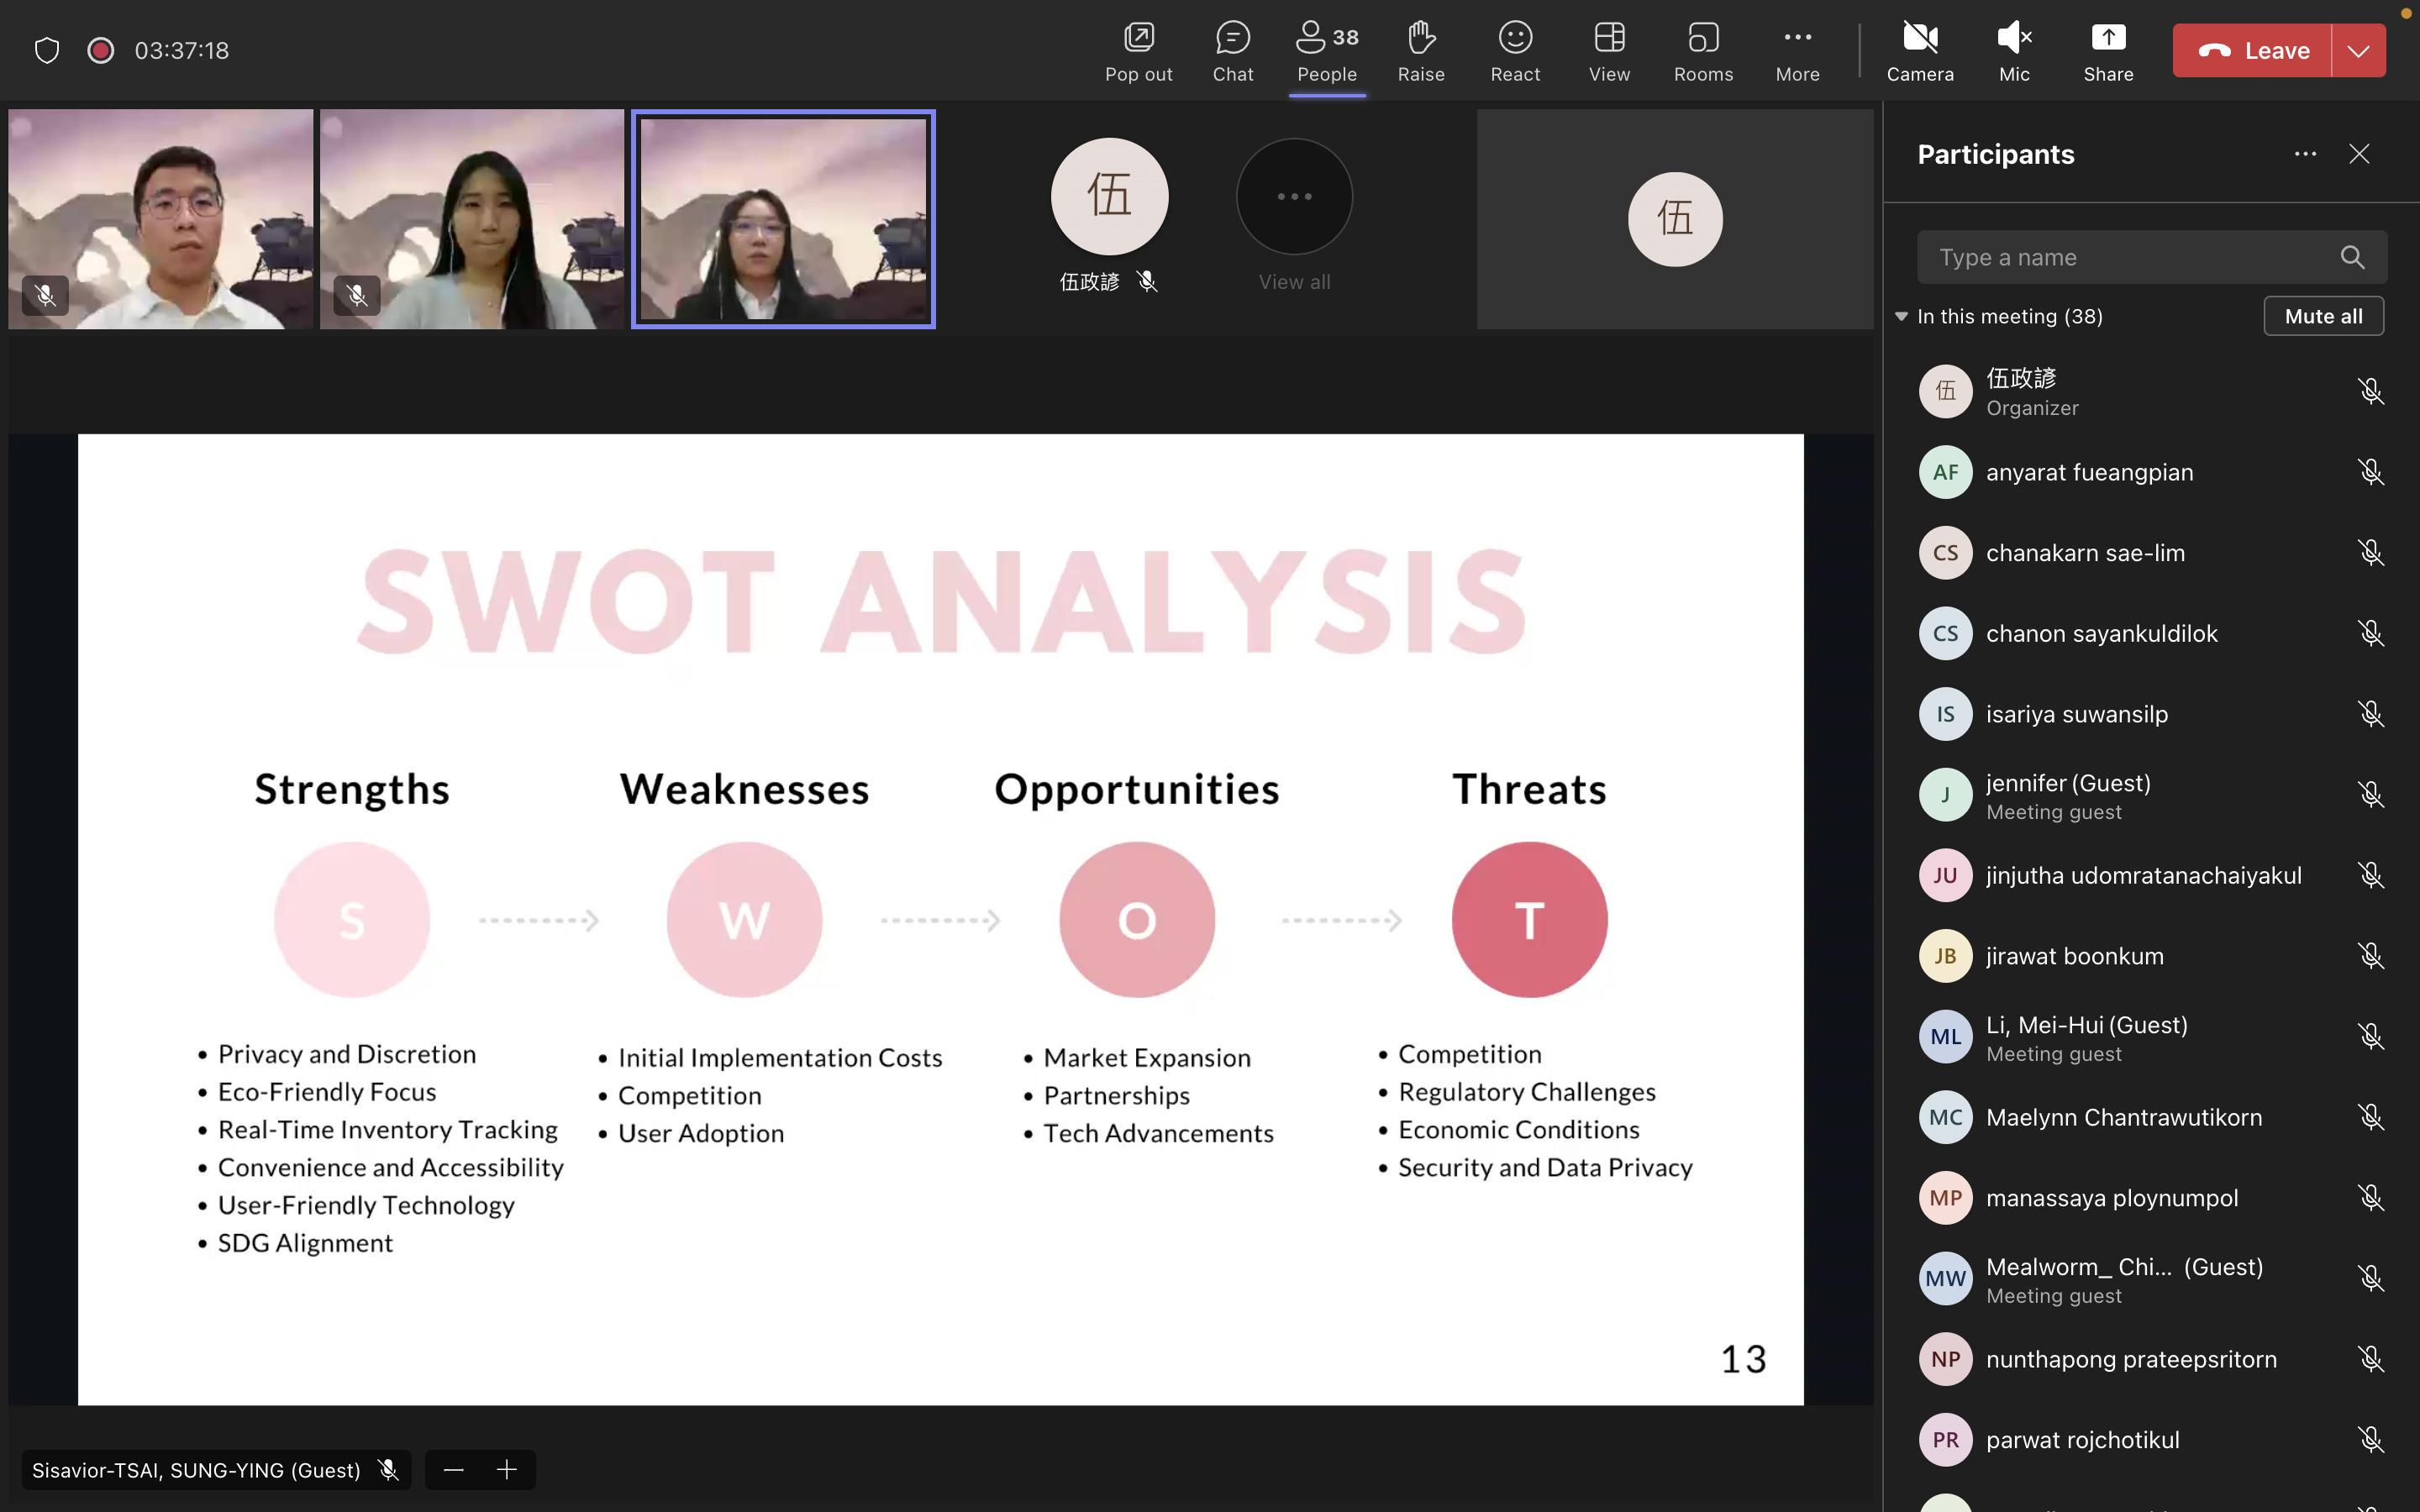The width and height of the screenshot is (2420, 1512).
Task: Share your screen content
Action: [x=2107, y=51]
